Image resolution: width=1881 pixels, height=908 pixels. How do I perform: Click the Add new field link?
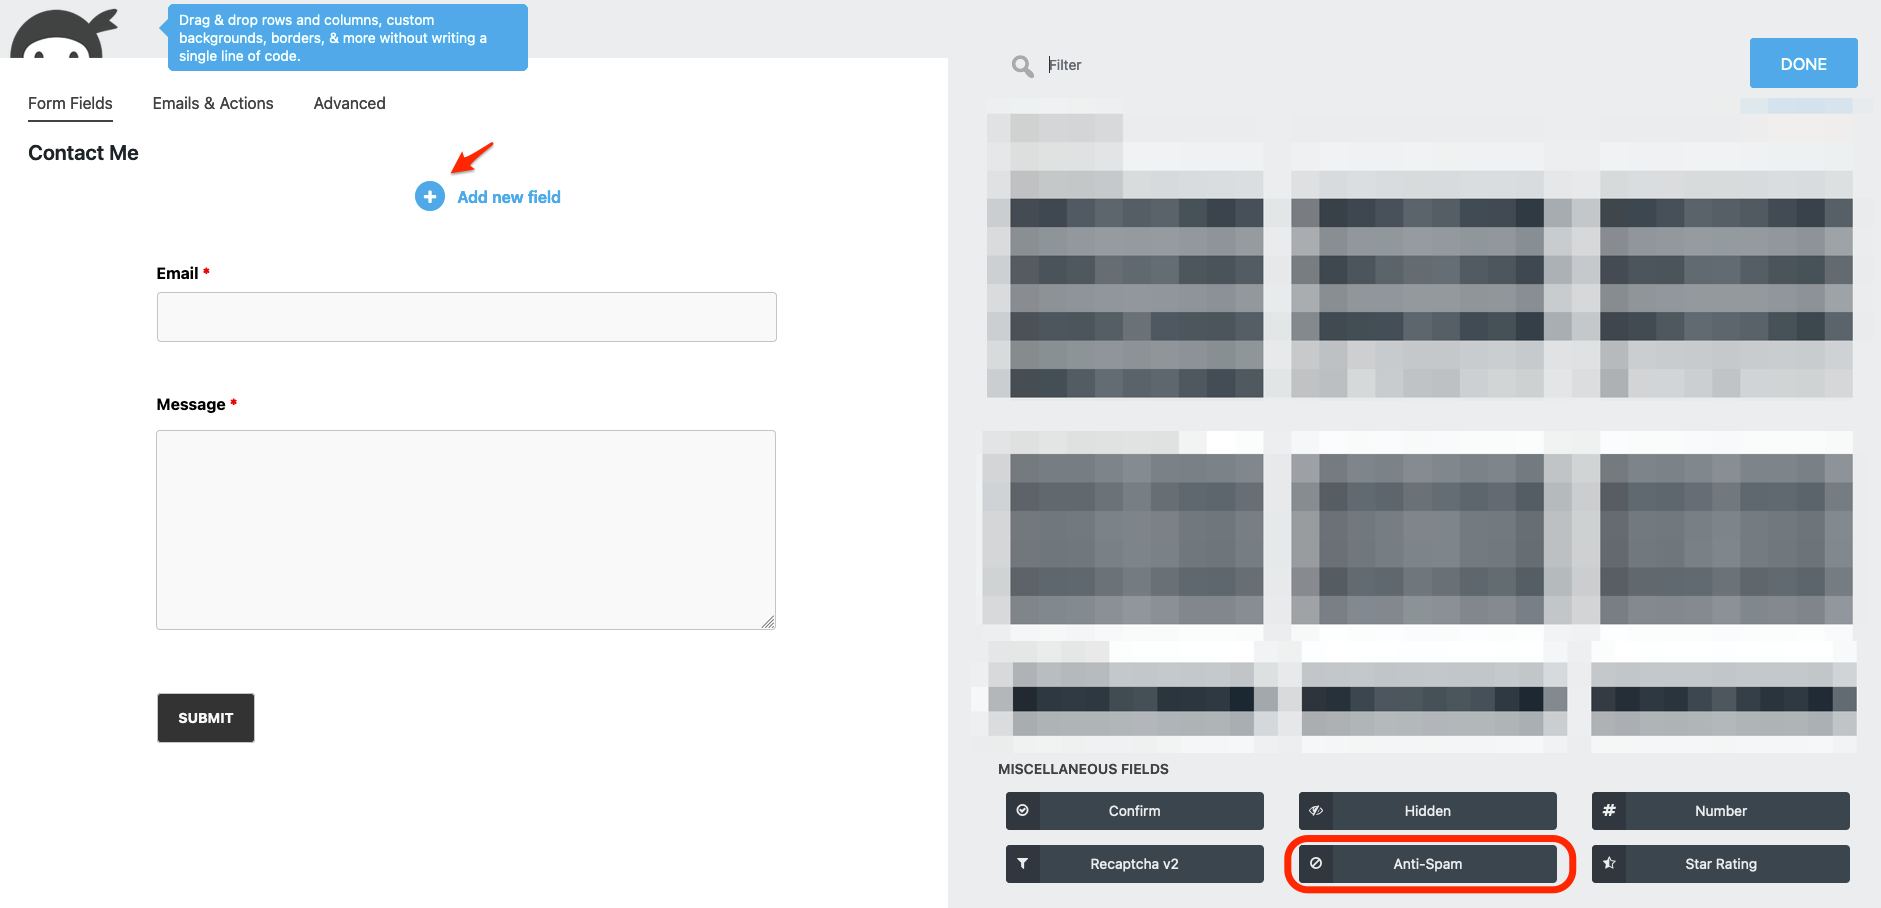pos(509,197)
